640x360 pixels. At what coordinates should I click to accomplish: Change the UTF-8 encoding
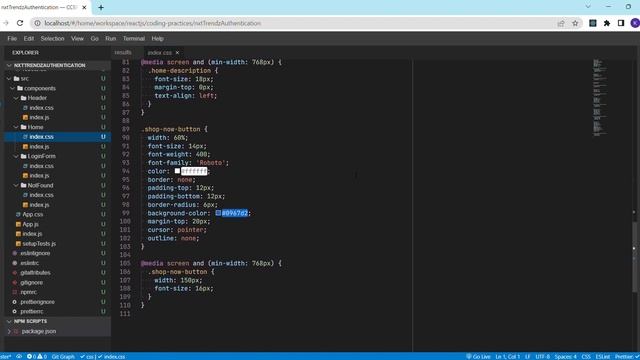tap(542, 357)
